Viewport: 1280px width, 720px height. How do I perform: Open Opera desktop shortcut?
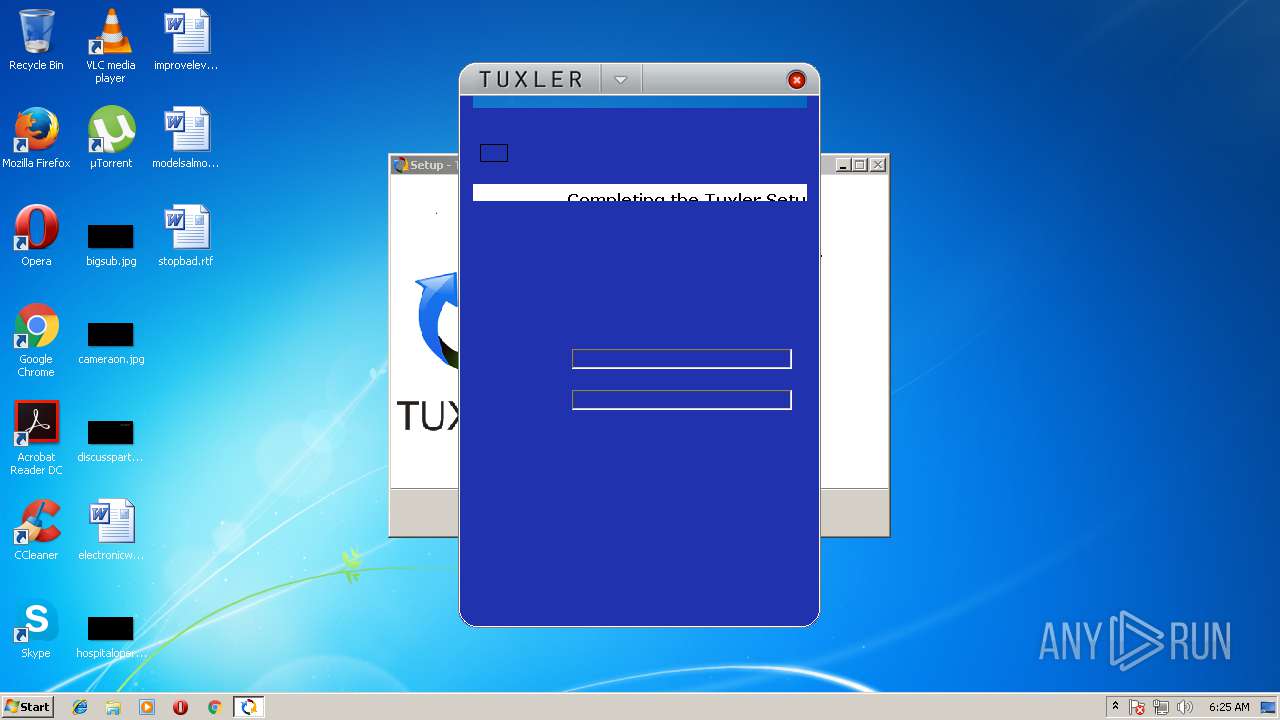pos(36,236)
